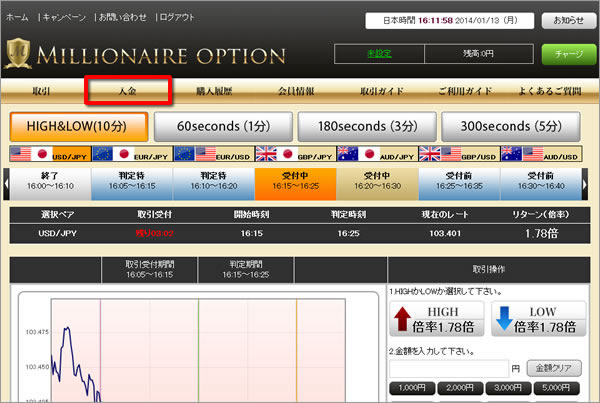Choose HIGH with red up arrow
The height and width of the screenshot is (403, 600).
[x=437, y=319]
